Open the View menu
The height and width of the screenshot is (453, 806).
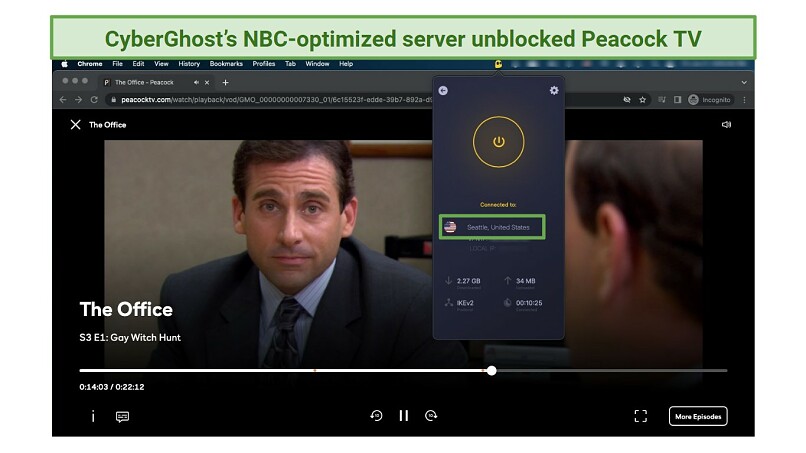[161, 64]
